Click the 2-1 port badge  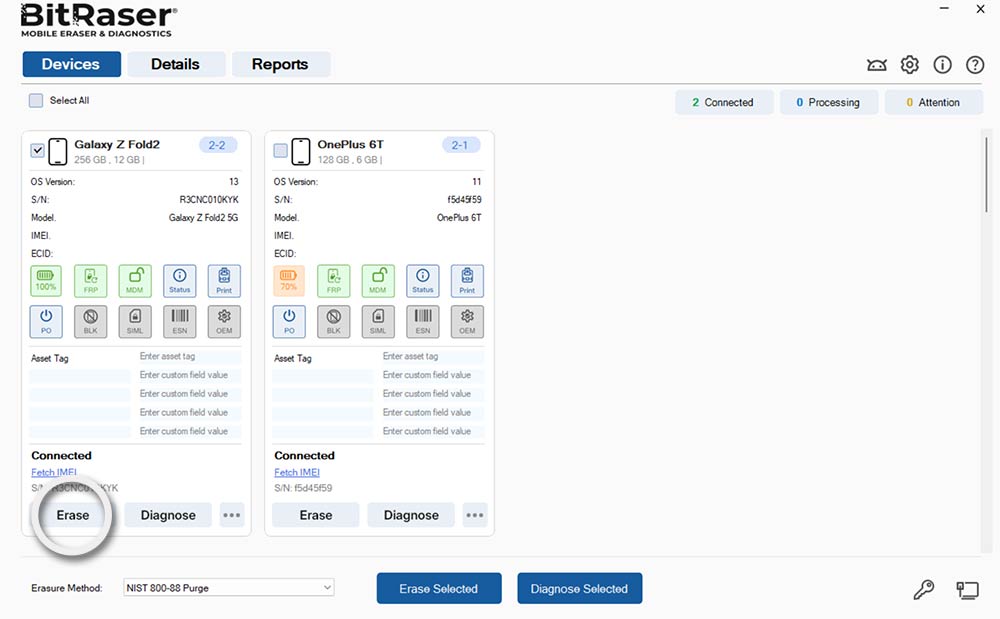[x=460, y=145]
